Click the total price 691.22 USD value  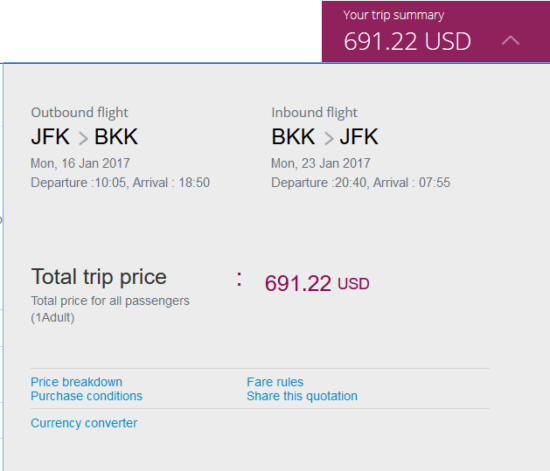[317, 283]
